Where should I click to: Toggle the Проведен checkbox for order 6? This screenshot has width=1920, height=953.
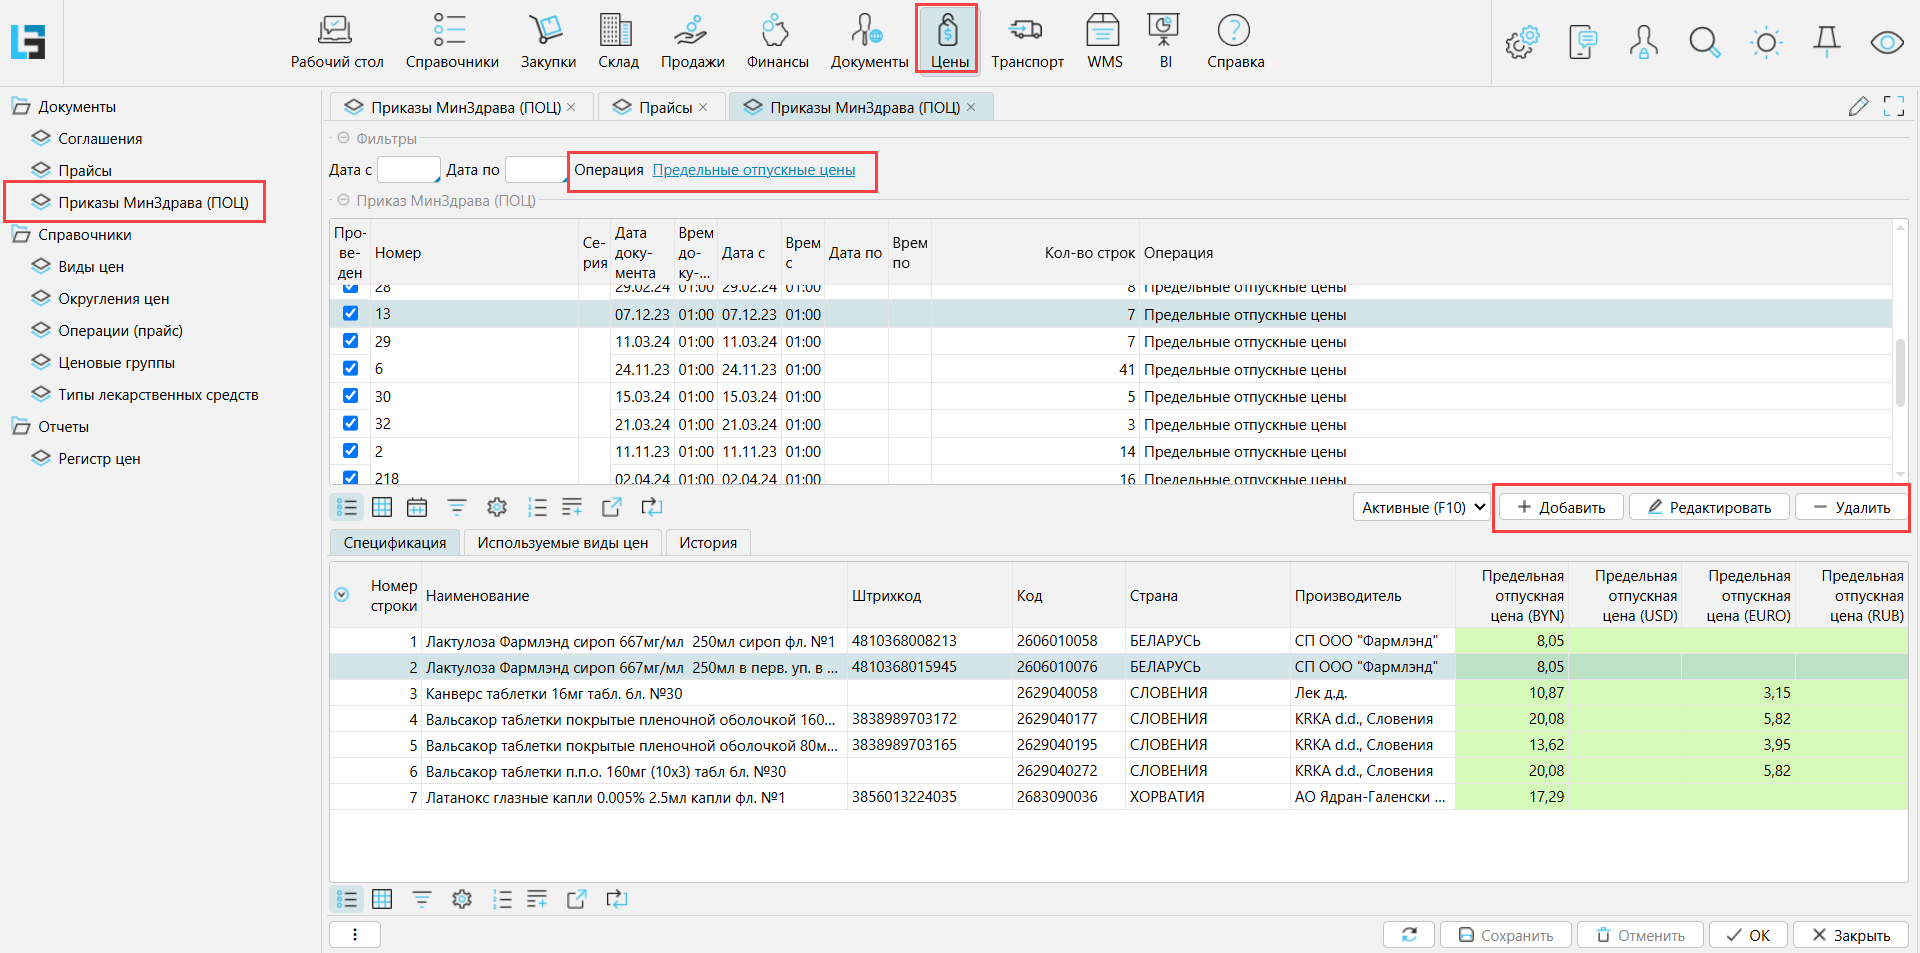(350, 369)
